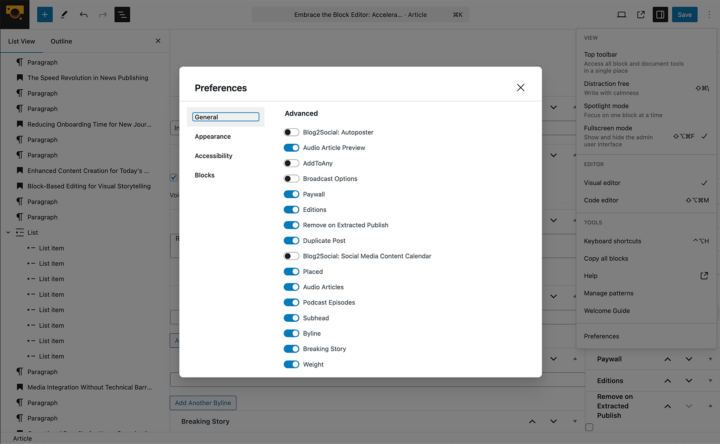Click Article breadcrumb in footer
Screen dimensions: 720x444
(x=22, y=438)
